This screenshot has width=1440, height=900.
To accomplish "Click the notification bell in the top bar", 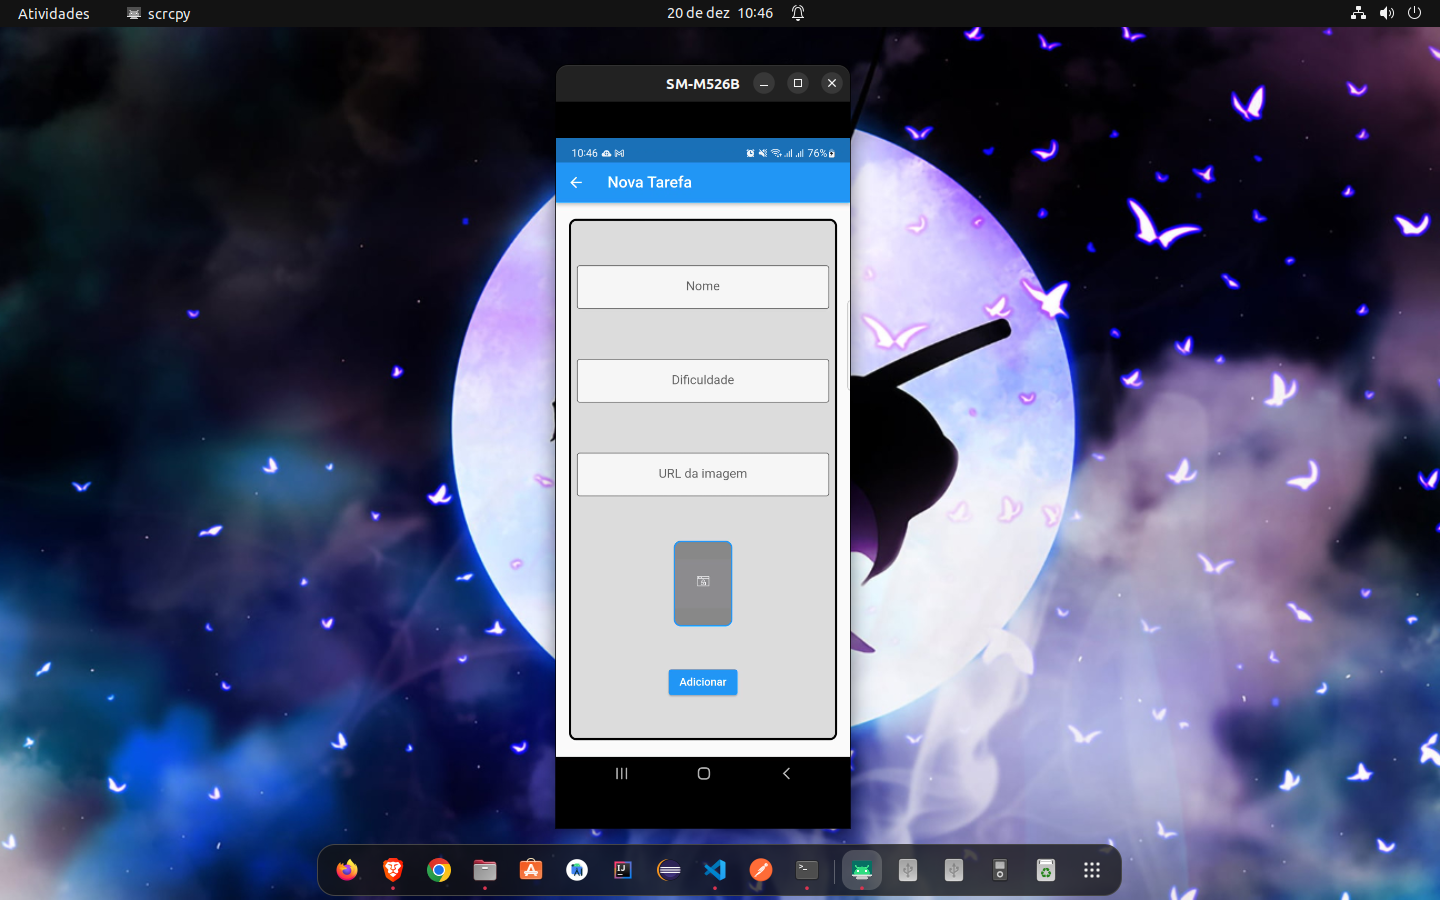I will [797, 13].
